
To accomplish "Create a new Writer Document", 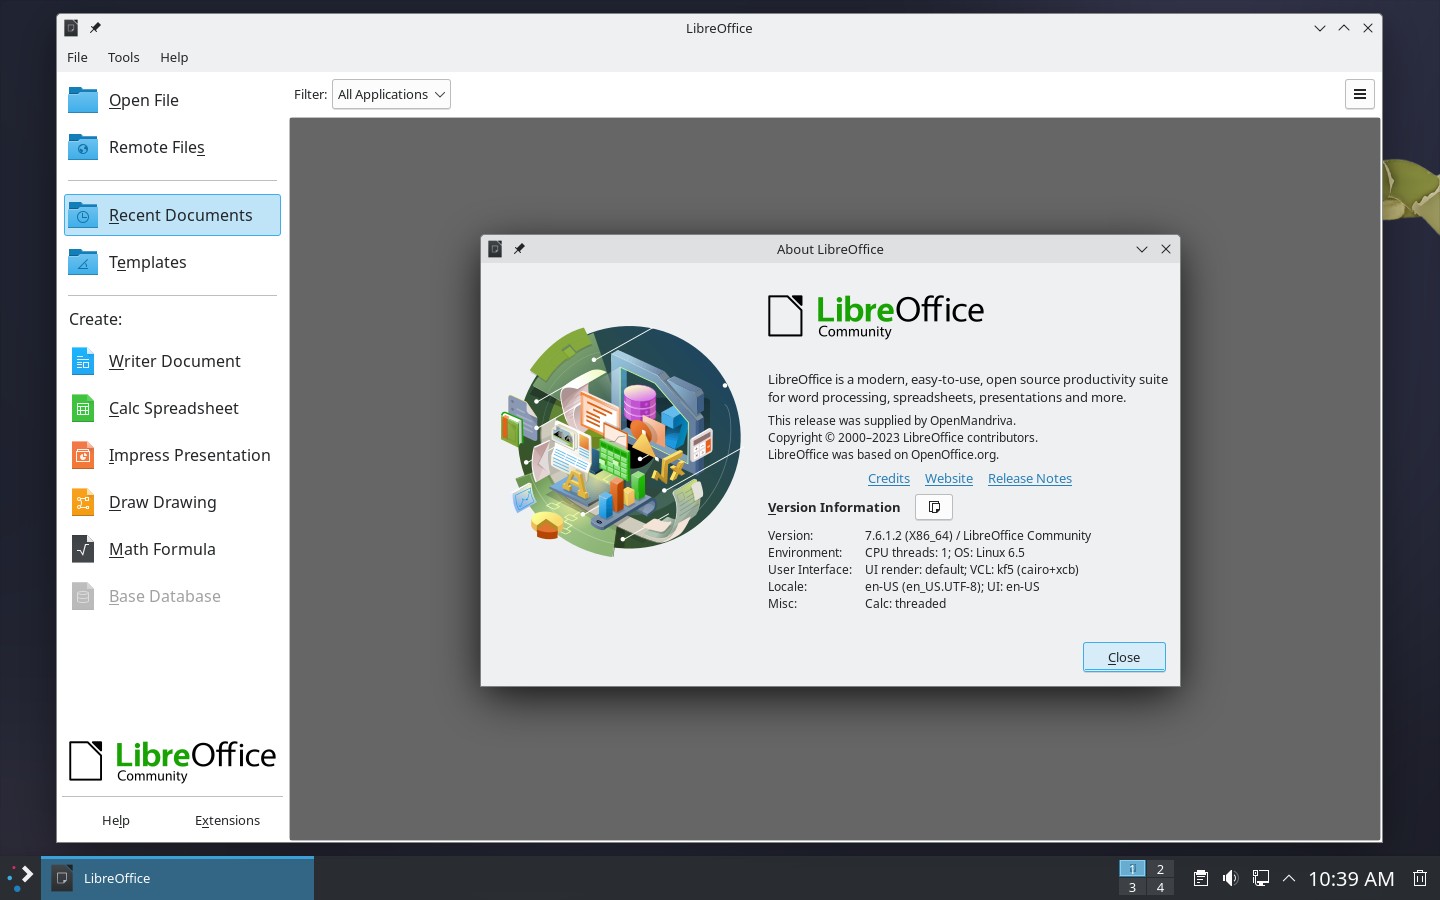I will (x=172, y=361).
